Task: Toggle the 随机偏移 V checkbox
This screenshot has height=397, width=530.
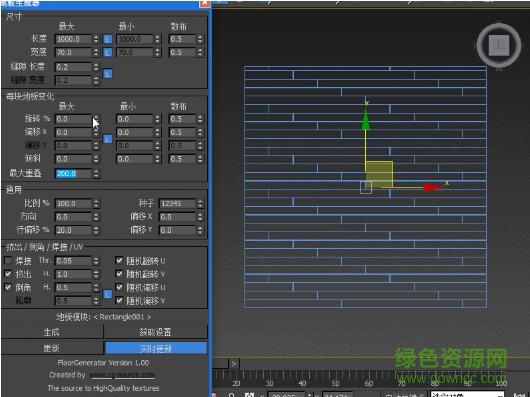Action: coord(119,300)
